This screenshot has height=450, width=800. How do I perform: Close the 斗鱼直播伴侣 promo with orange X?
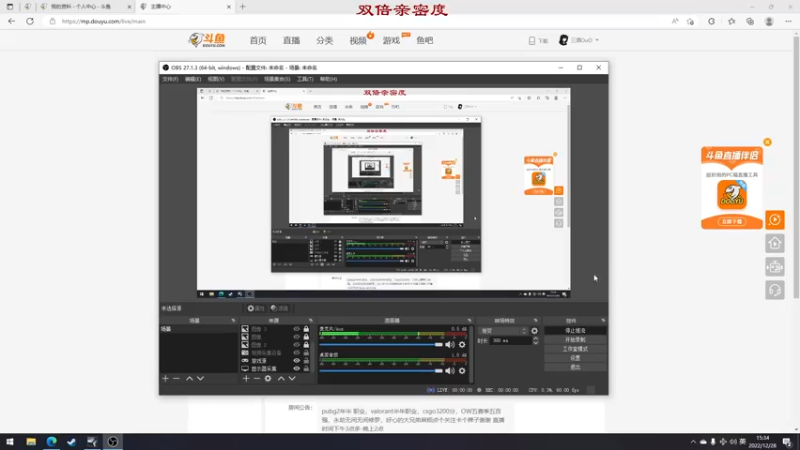[x=767, y=142]
